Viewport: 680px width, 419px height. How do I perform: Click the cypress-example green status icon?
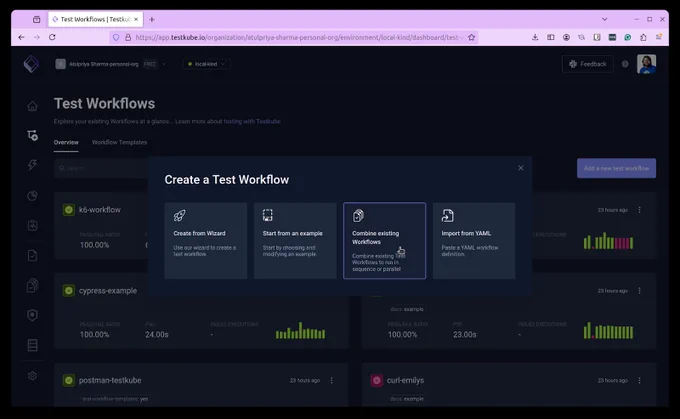[69, 291]
